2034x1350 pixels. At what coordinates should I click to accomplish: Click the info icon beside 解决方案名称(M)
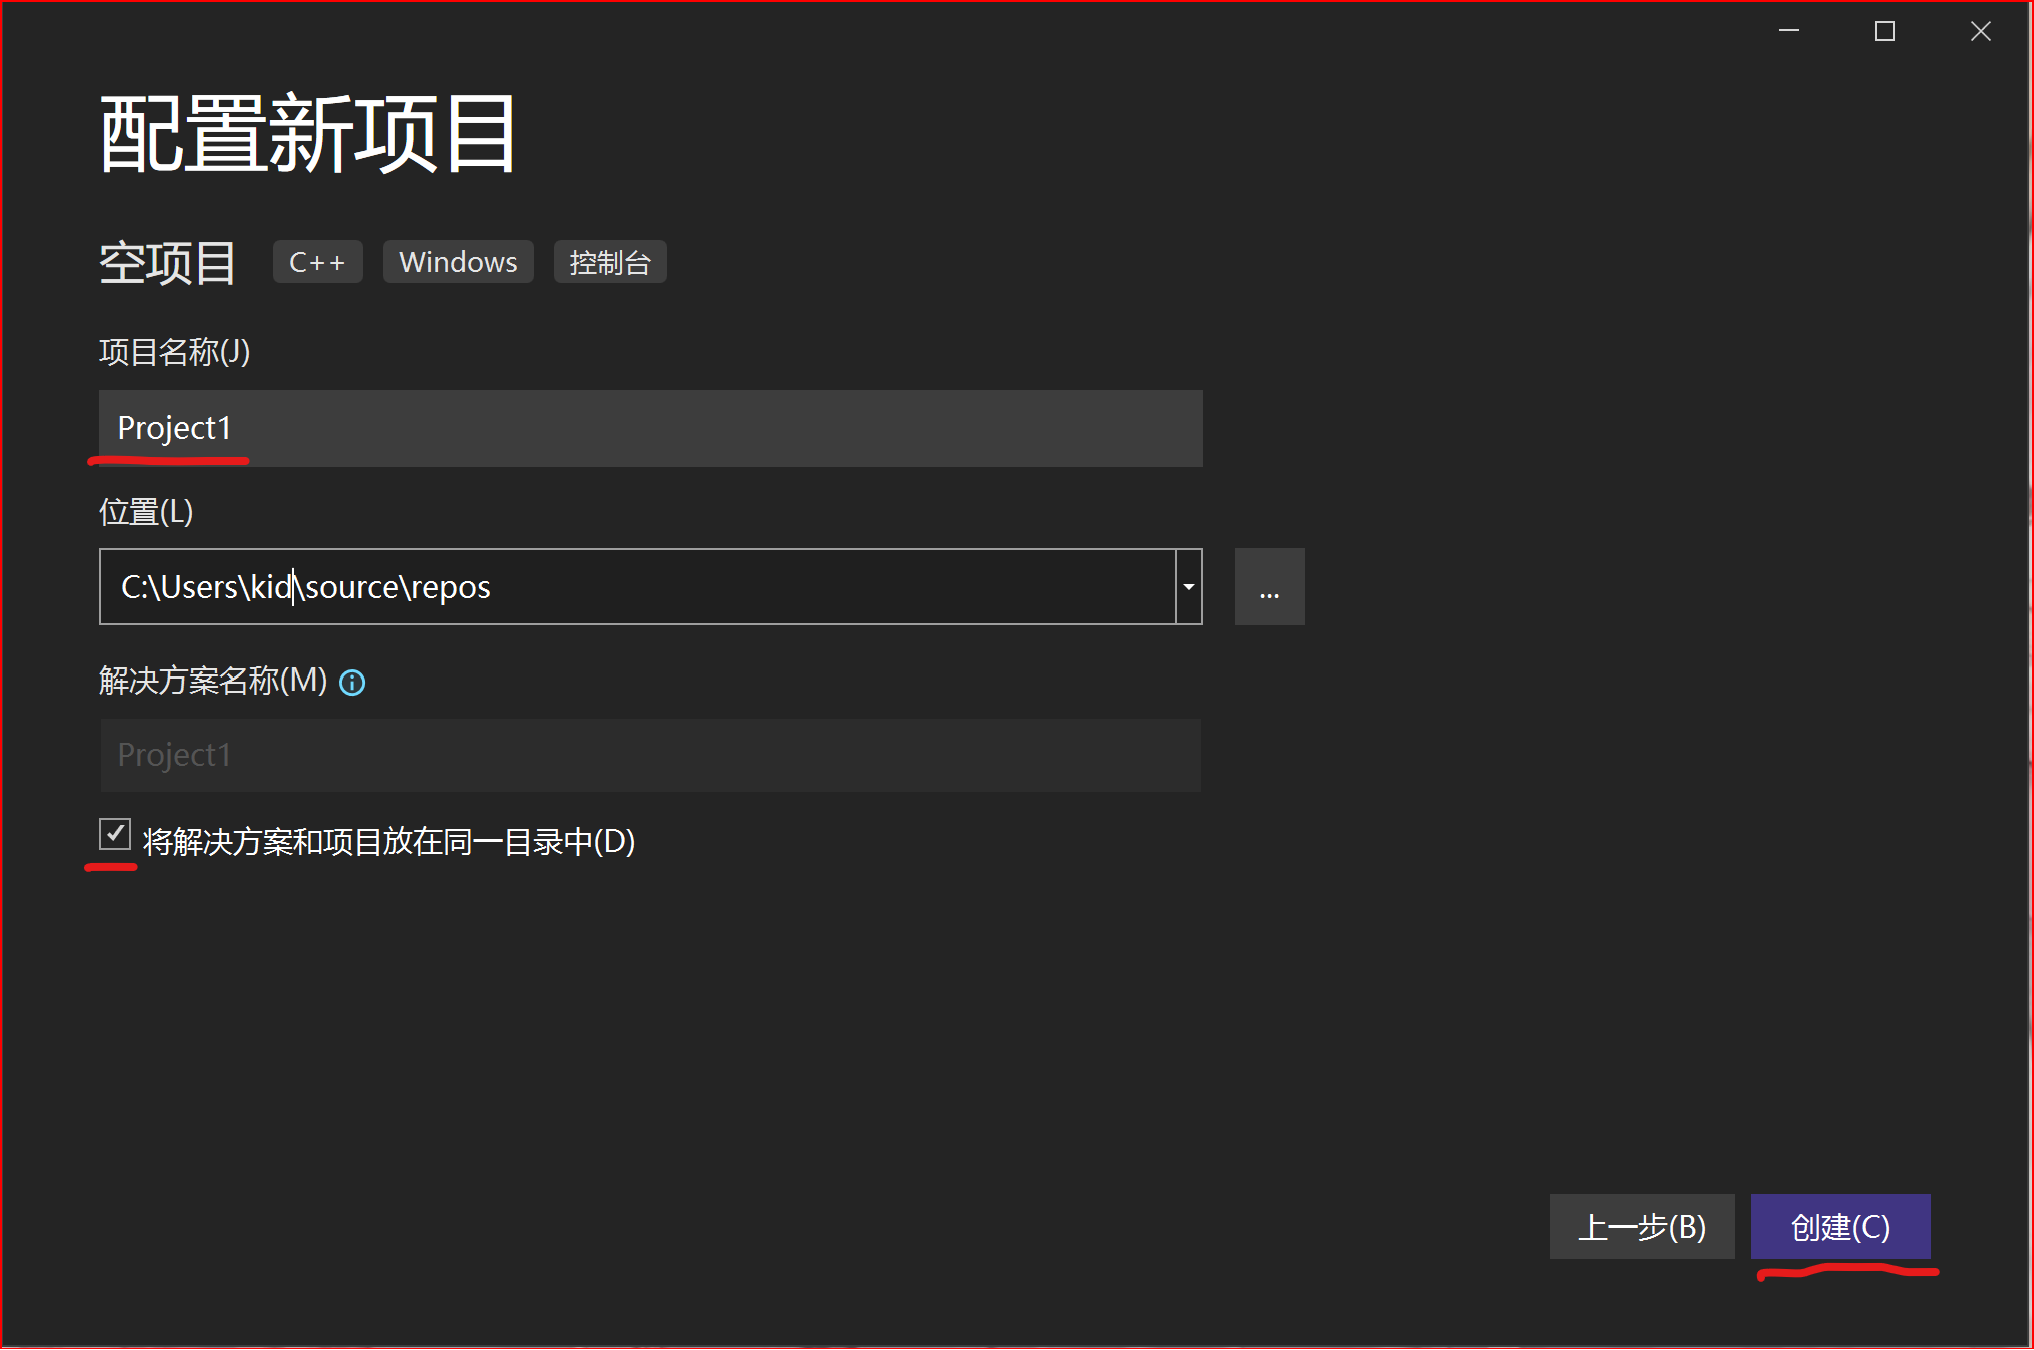(x=352, y=683)
